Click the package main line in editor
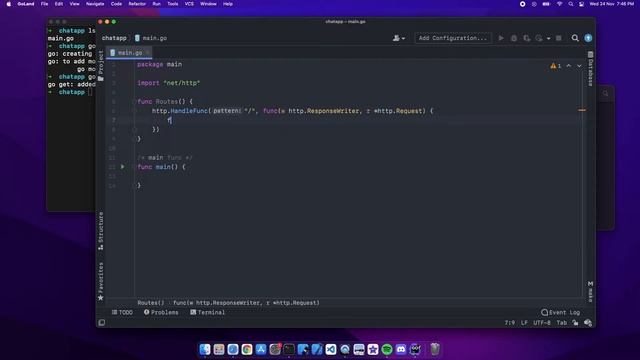This screenshot has width=640, height=360. [160, 64]
